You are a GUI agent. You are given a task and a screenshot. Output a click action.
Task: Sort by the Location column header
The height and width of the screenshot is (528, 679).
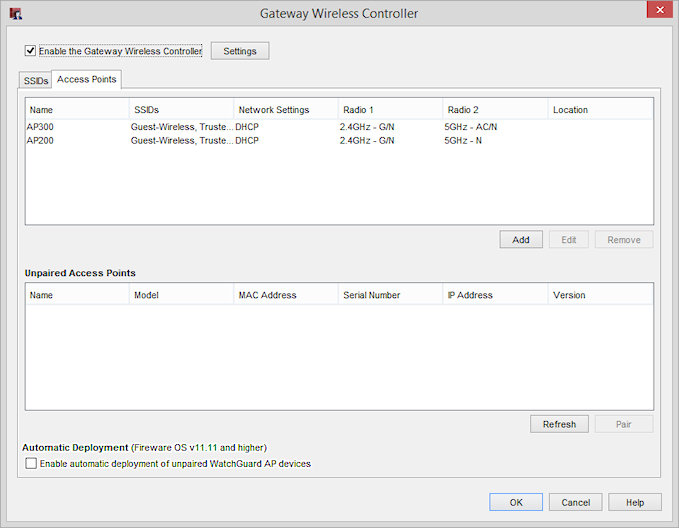pos(600,110)
